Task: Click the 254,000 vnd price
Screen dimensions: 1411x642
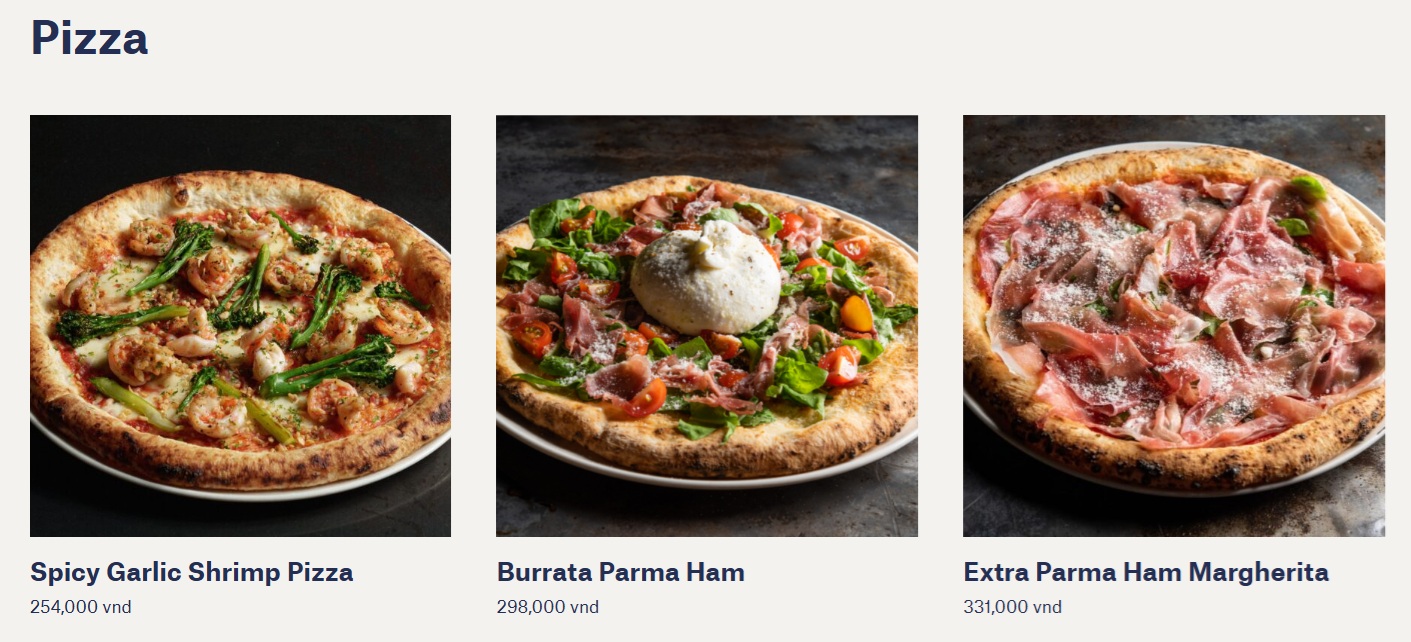Action: coord(81,607)
